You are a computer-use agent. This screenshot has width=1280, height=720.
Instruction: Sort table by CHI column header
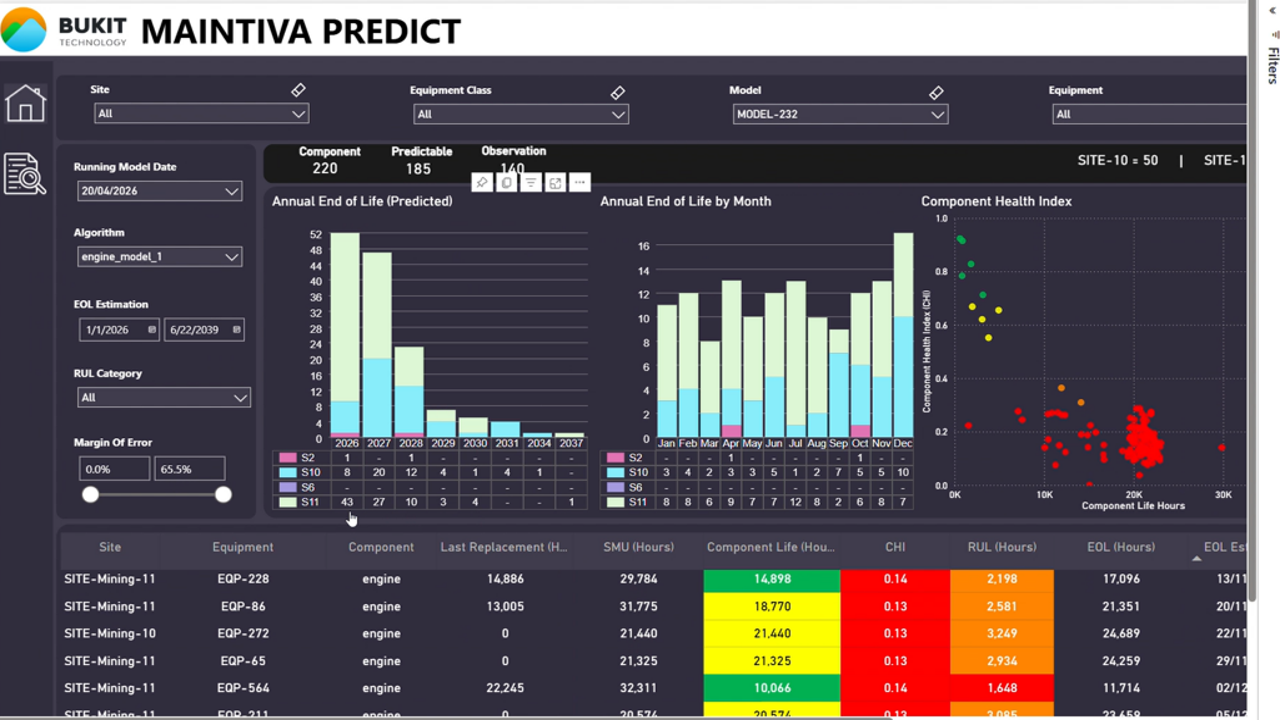(x=895, y=547)
